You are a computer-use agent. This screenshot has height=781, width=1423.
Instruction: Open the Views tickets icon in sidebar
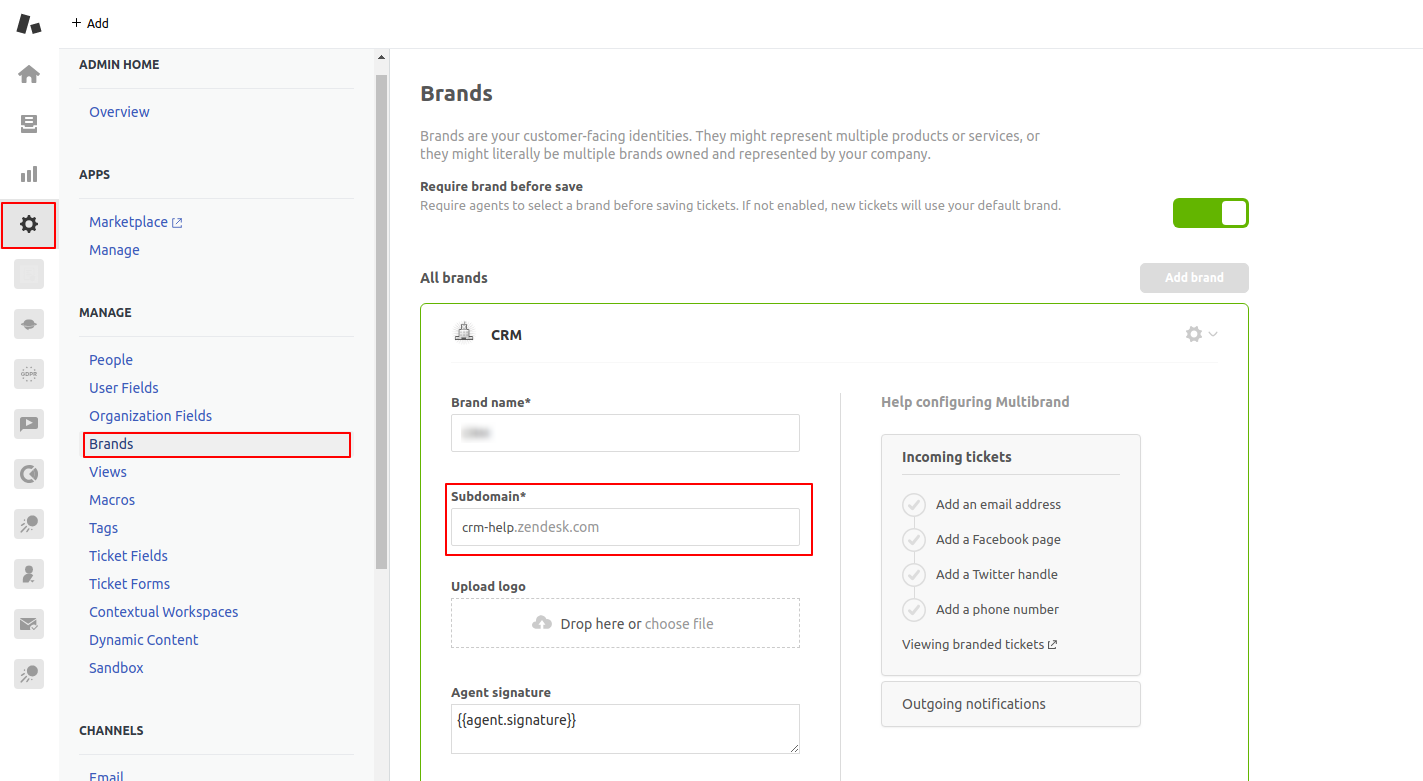(x=29, y=124)
